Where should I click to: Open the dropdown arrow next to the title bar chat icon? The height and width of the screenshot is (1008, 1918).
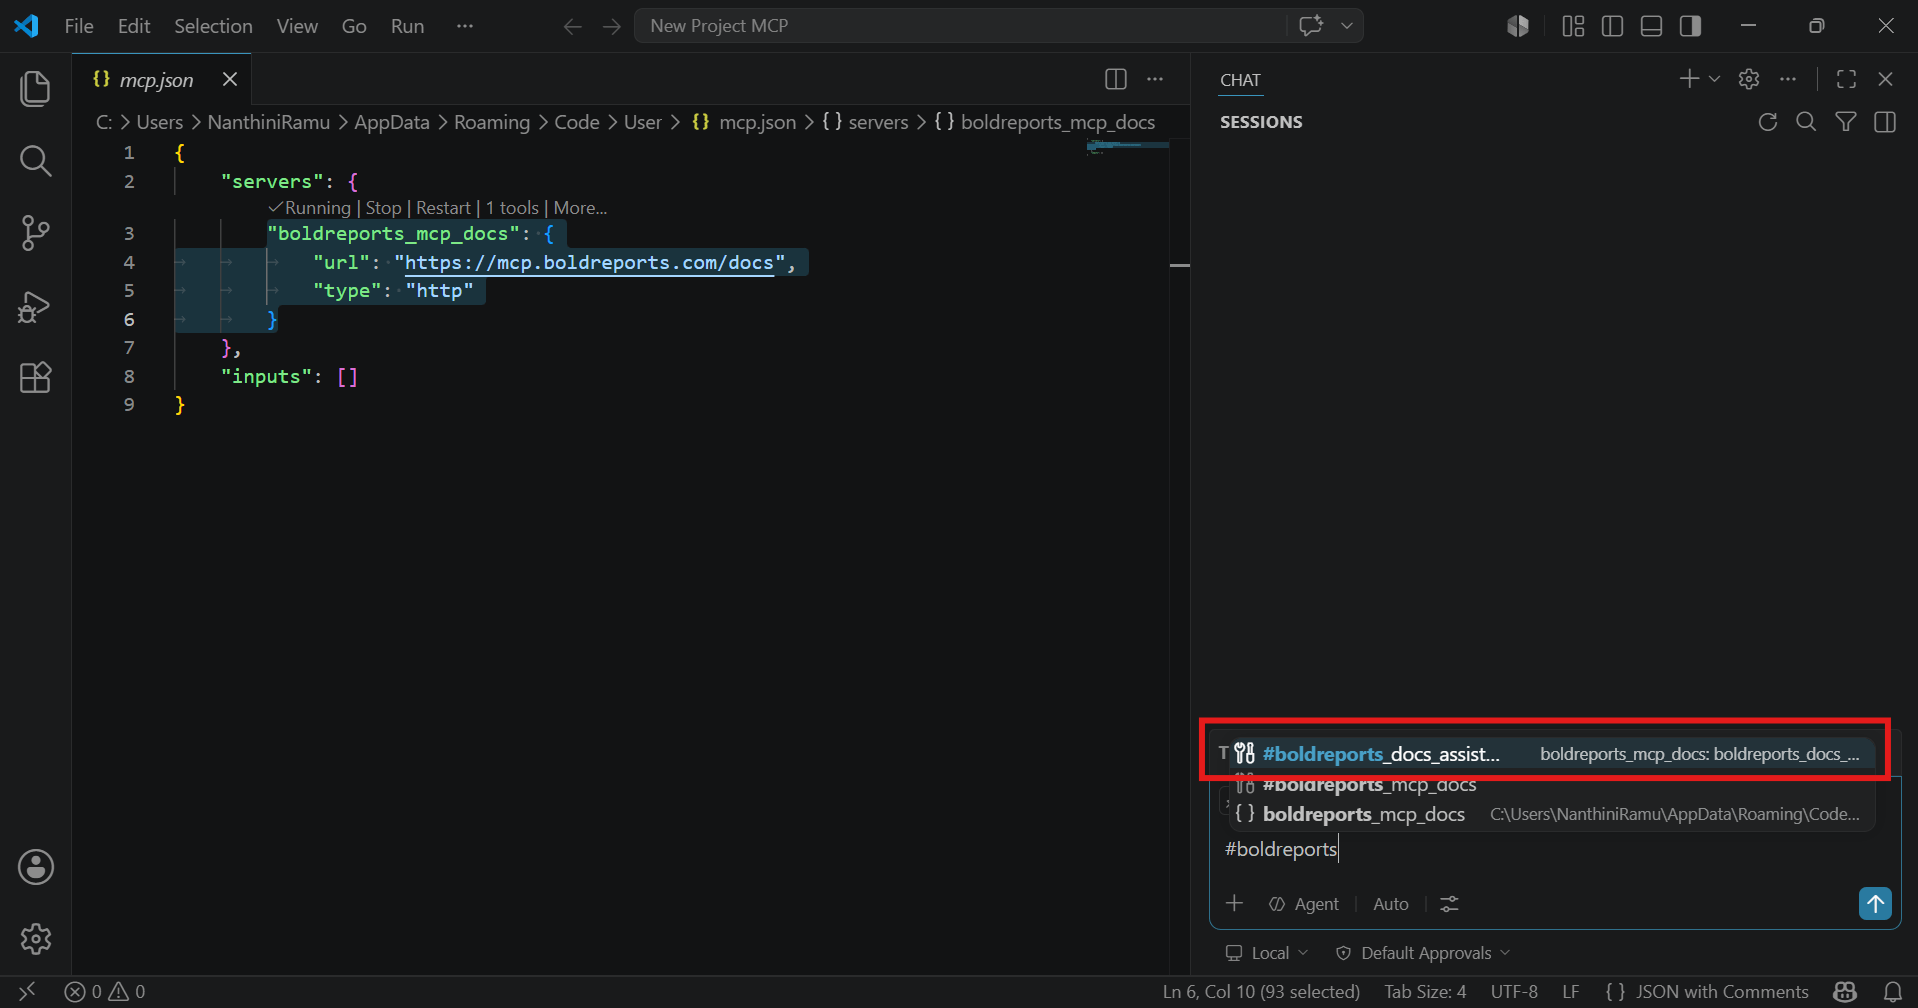pyautogui.click(x=1347, y=26)
